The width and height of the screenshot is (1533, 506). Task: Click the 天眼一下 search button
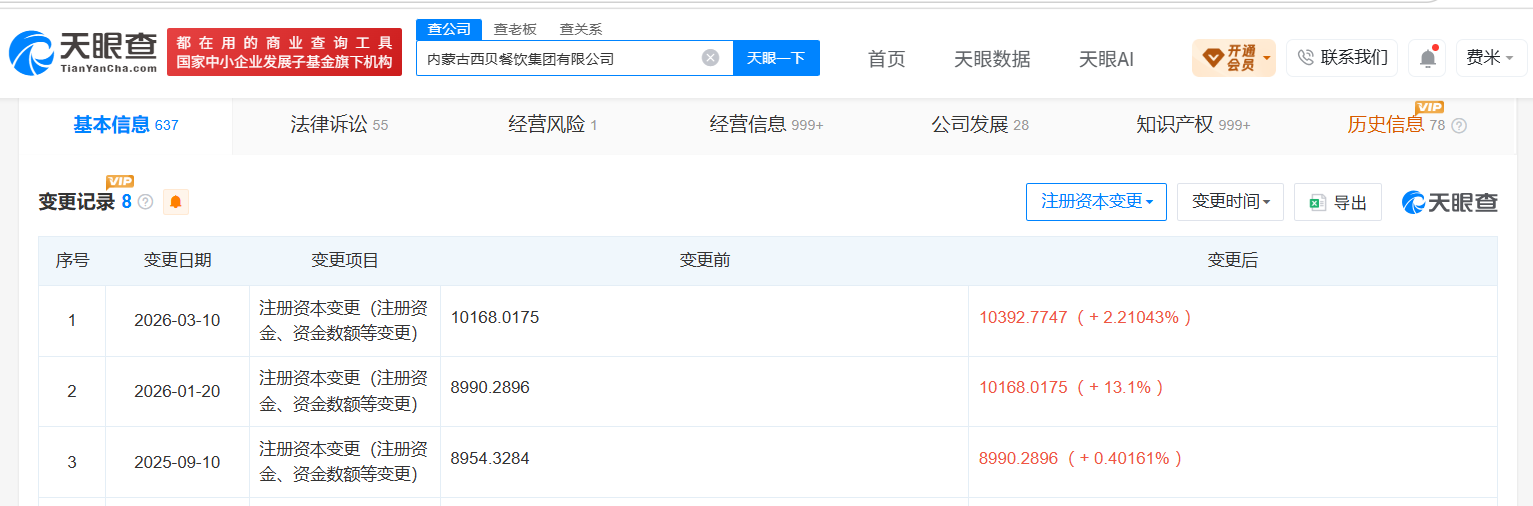click(x=776, y=58)
